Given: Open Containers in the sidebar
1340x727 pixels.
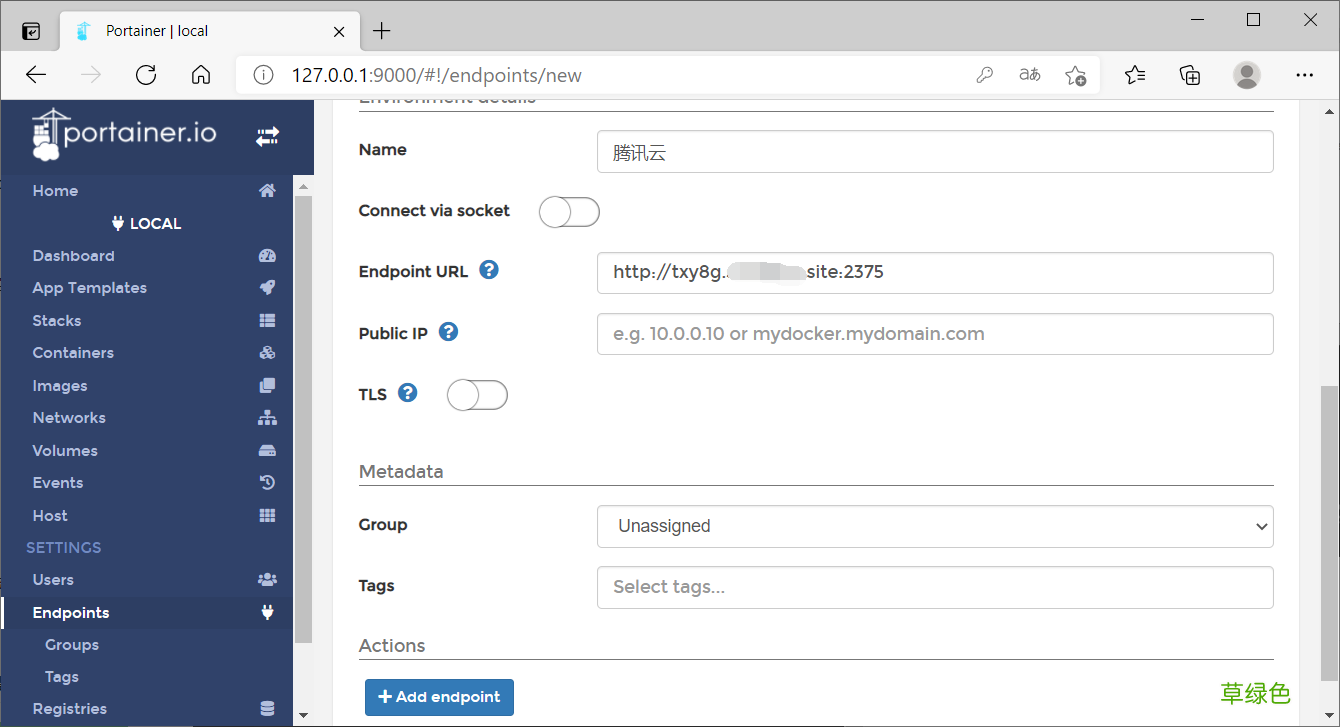Looking at the screenshot, I should (73, 353).
